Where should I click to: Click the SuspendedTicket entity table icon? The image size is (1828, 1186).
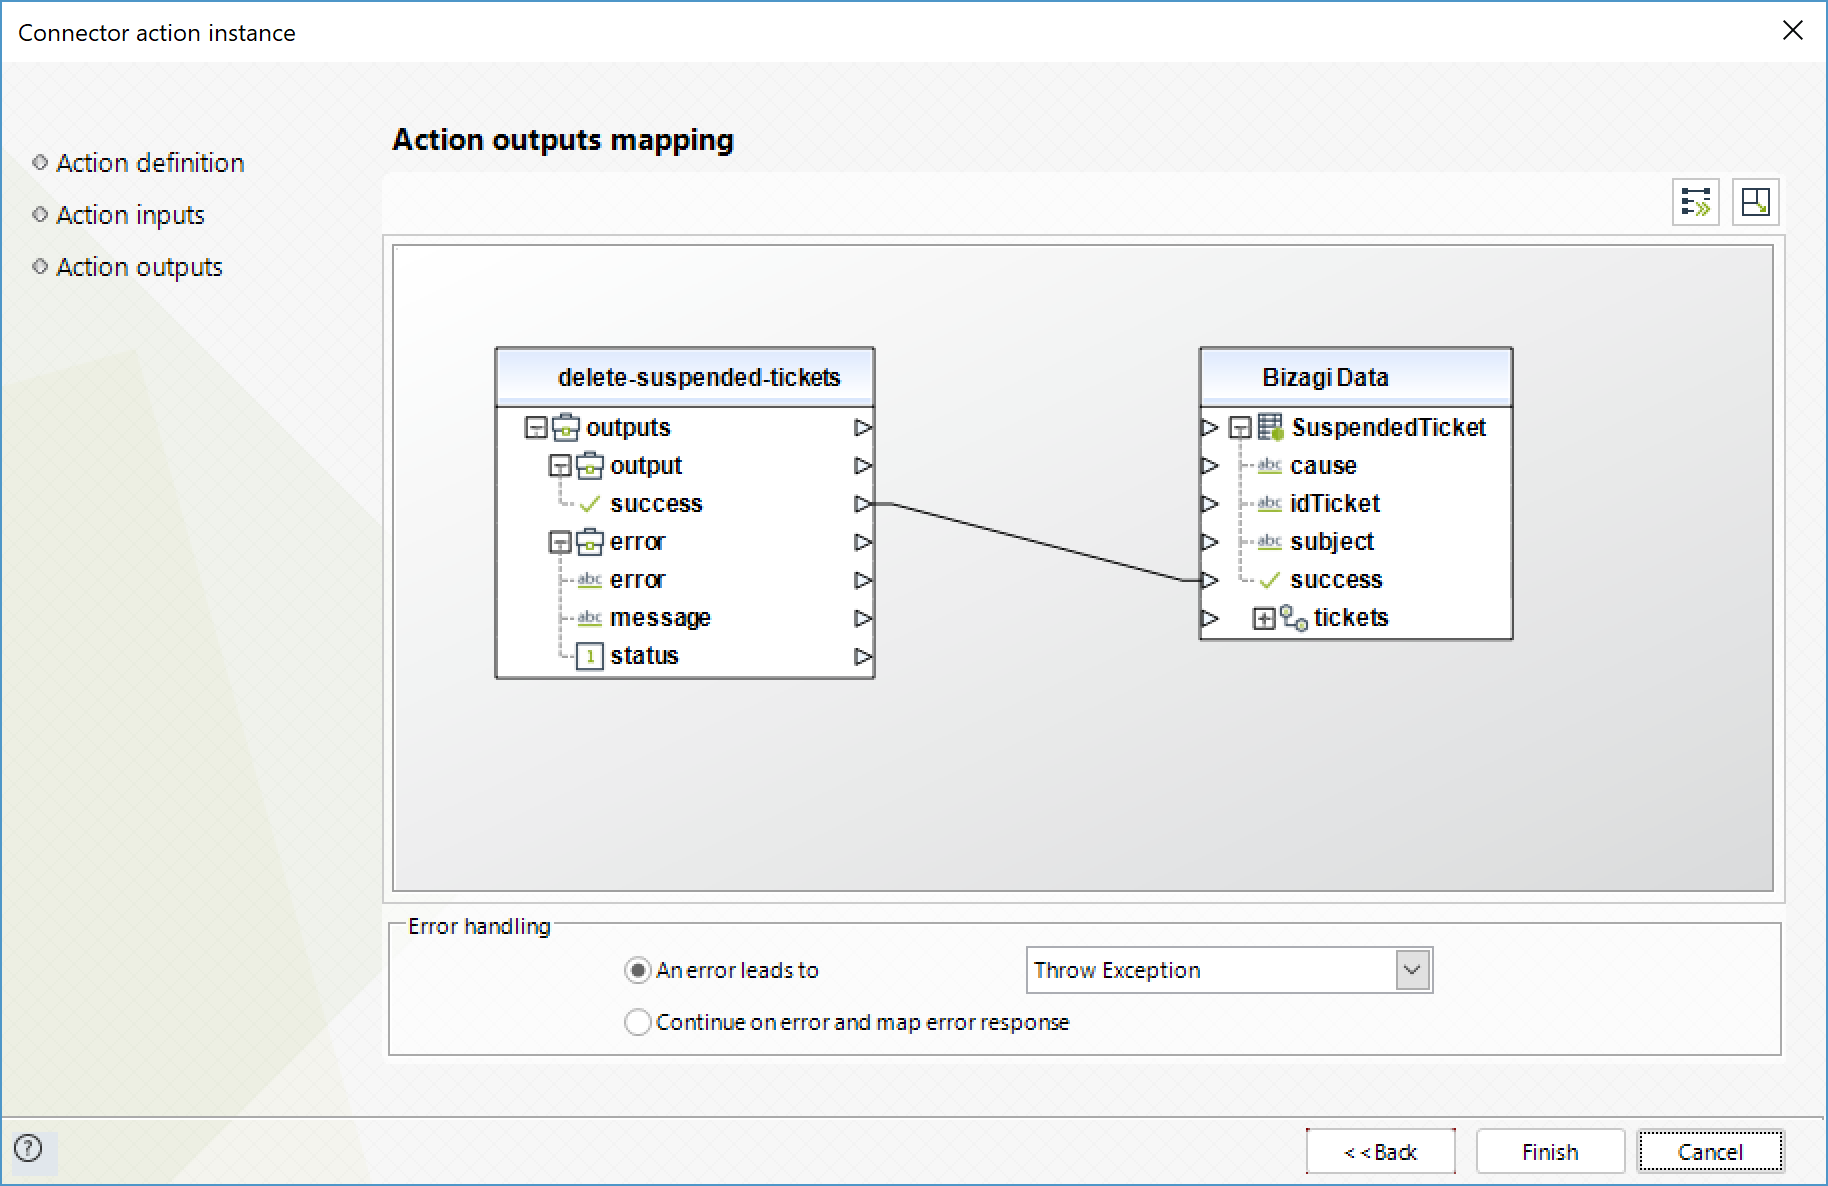(x=1271, y=427)
